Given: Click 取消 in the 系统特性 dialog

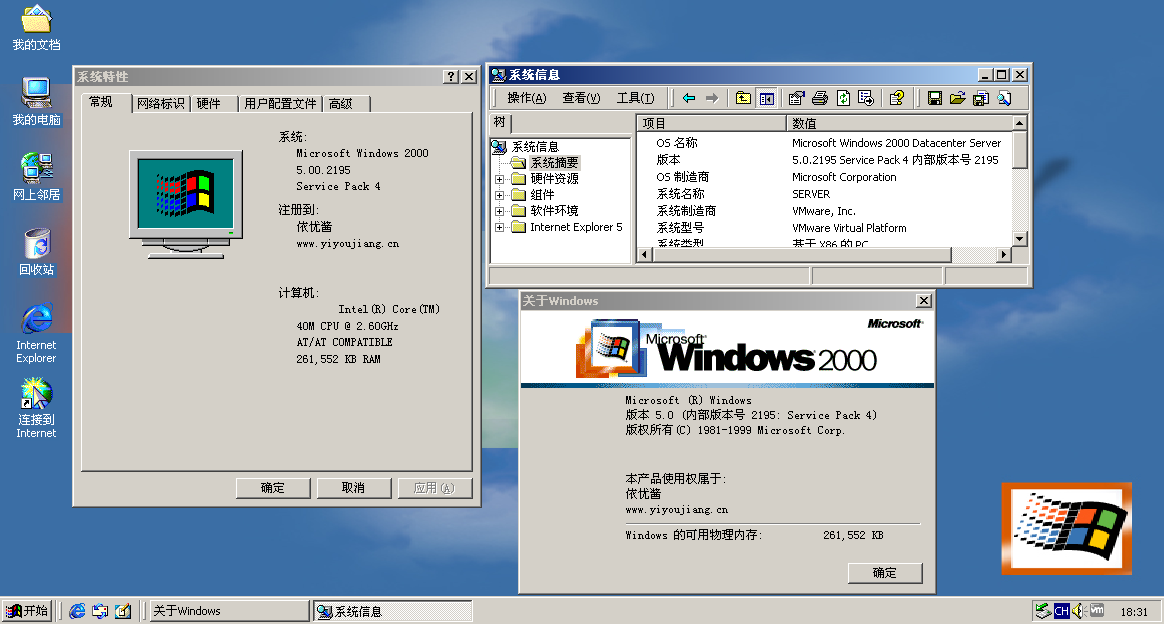Looking at the screenshot, I should [353, 488].
